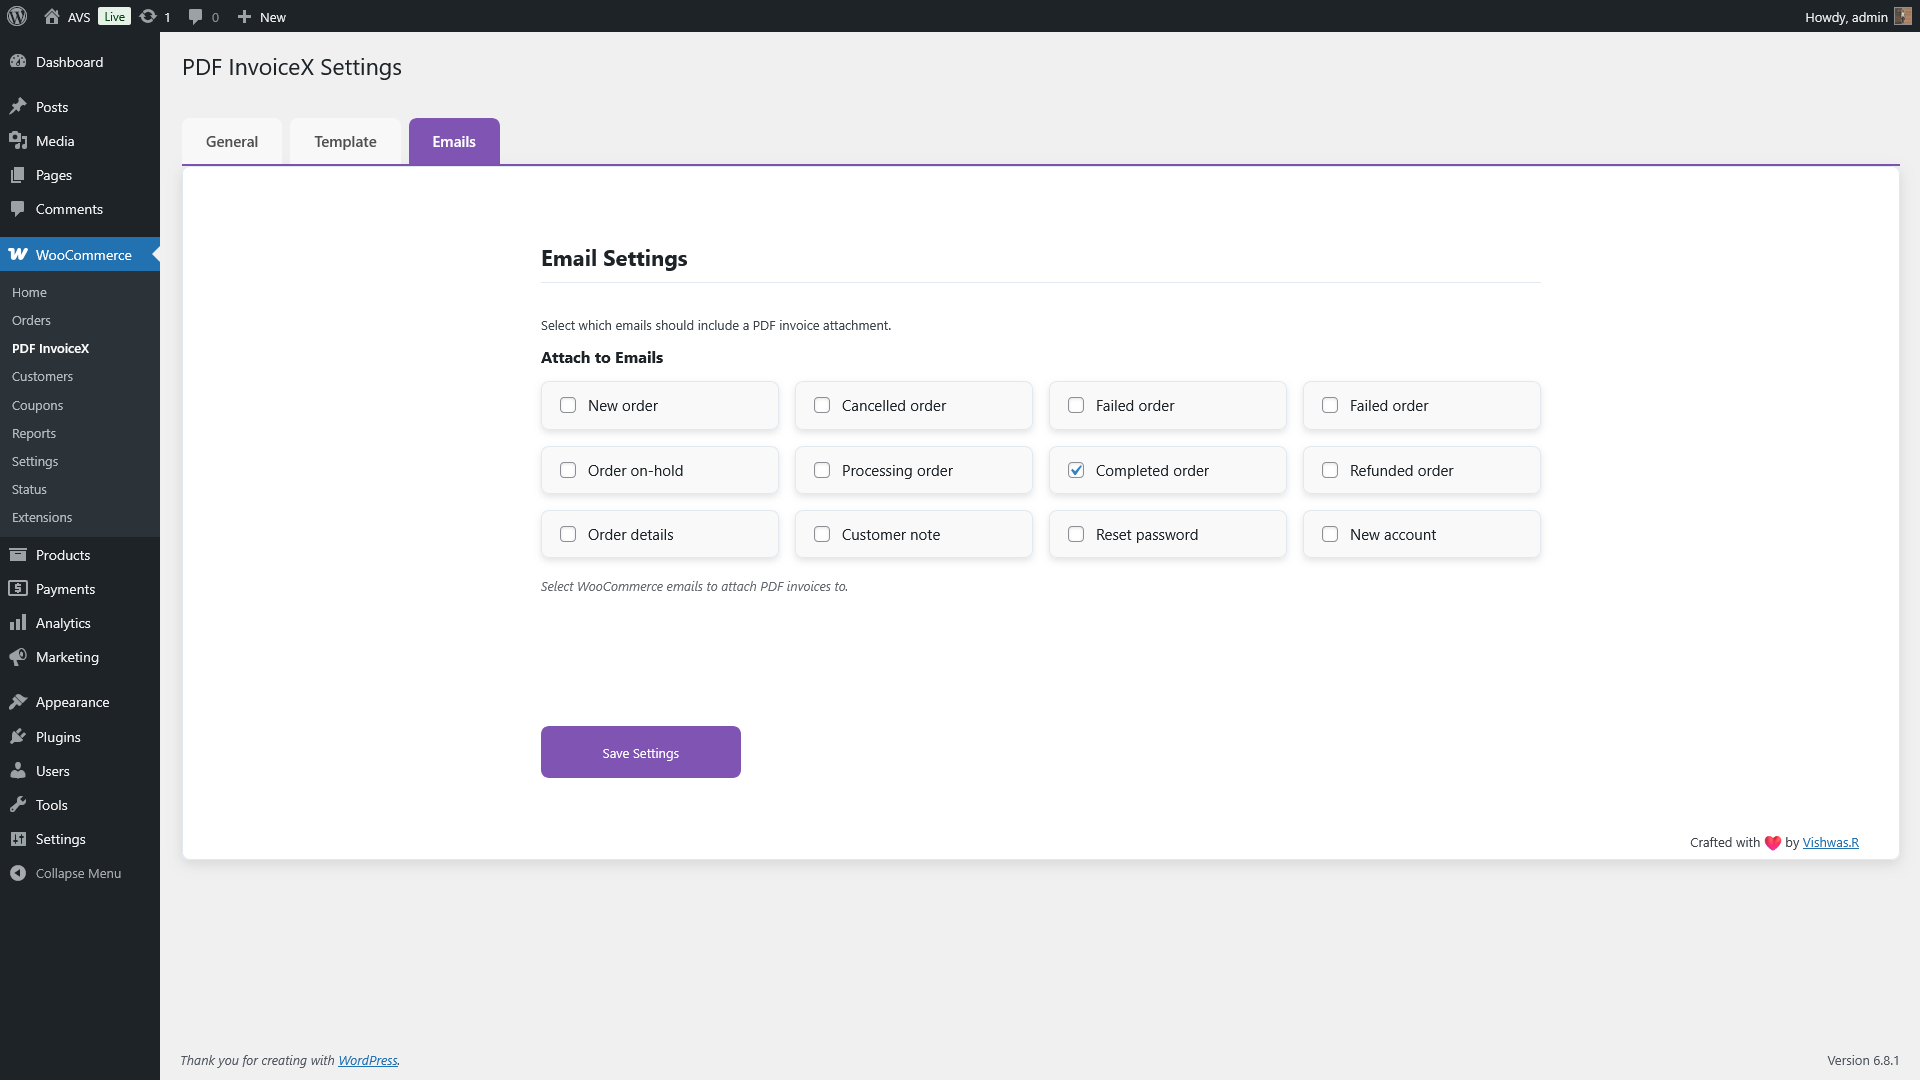Enable the Cancelled order checkbox
The image size is (1920, 1080).
[822, 405]
